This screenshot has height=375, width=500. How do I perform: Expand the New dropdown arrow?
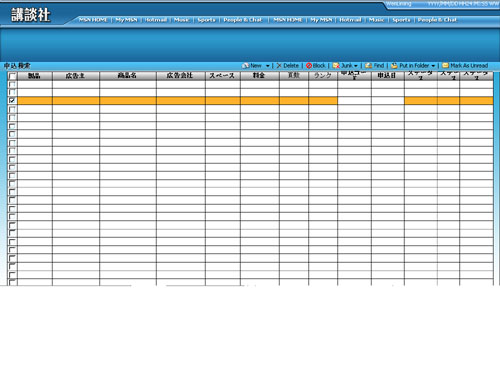click(268, 66)
